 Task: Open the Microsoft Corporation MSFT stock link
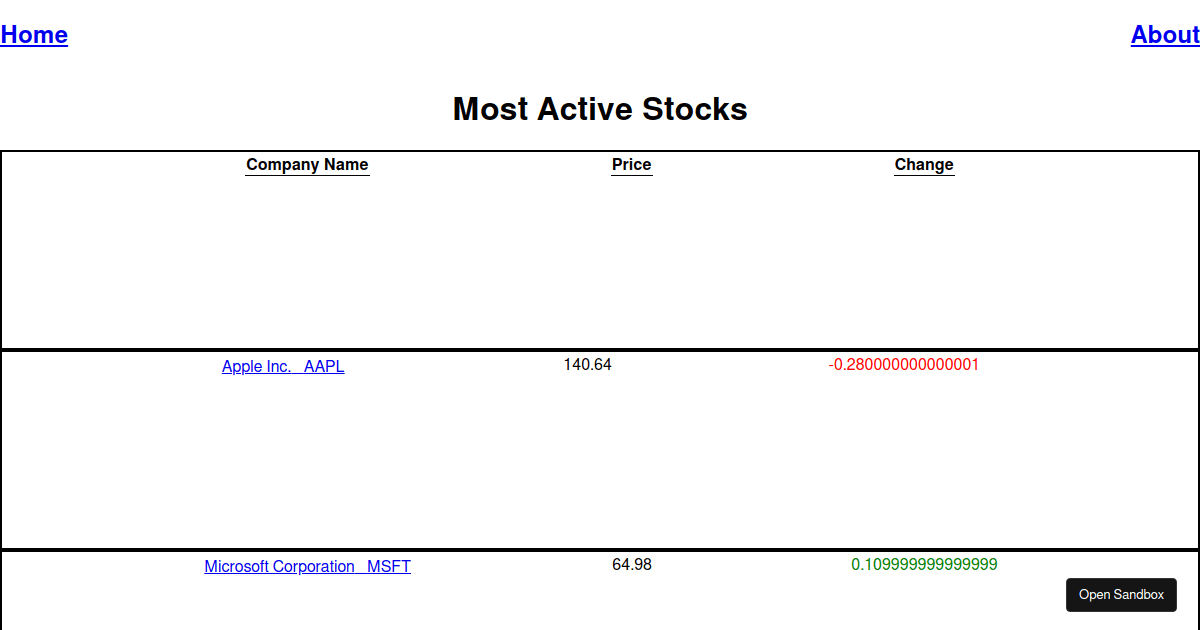307,566
